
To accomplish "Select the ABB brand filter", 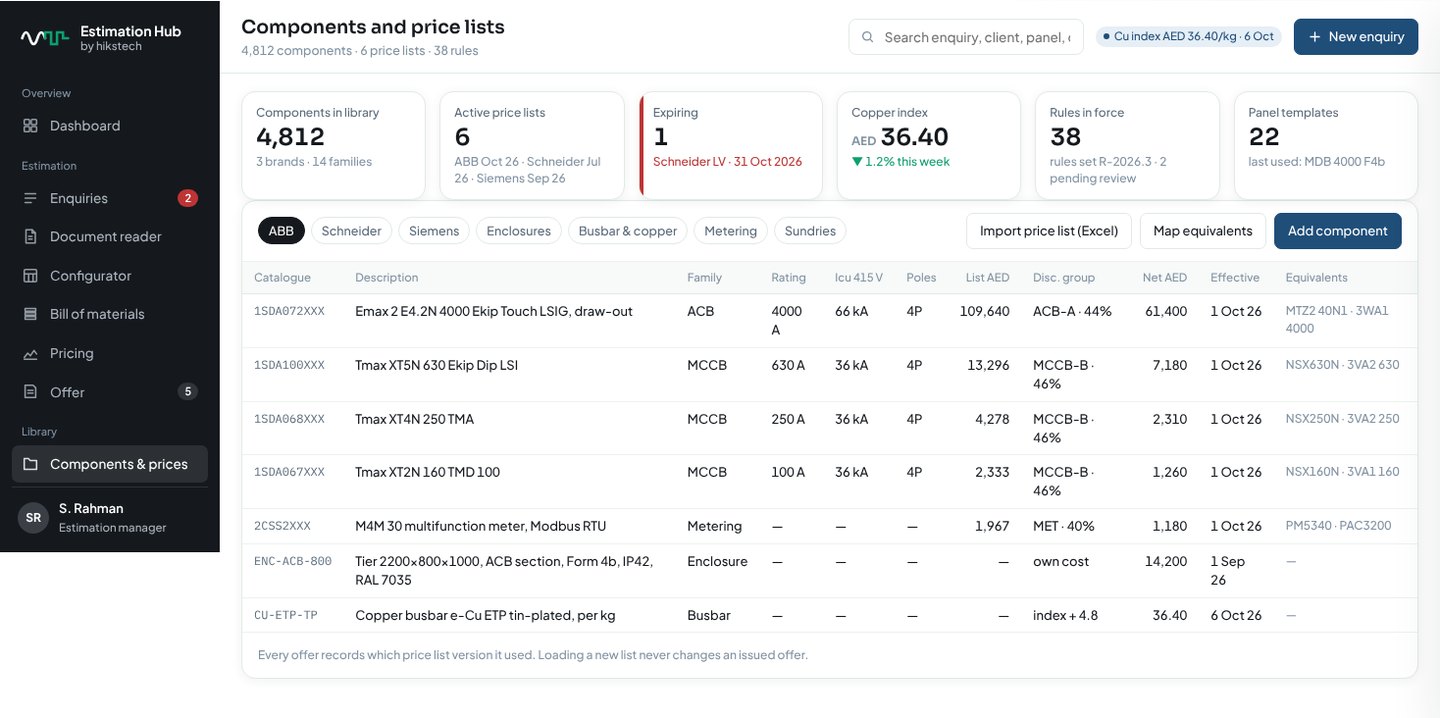I will point(281,231).
